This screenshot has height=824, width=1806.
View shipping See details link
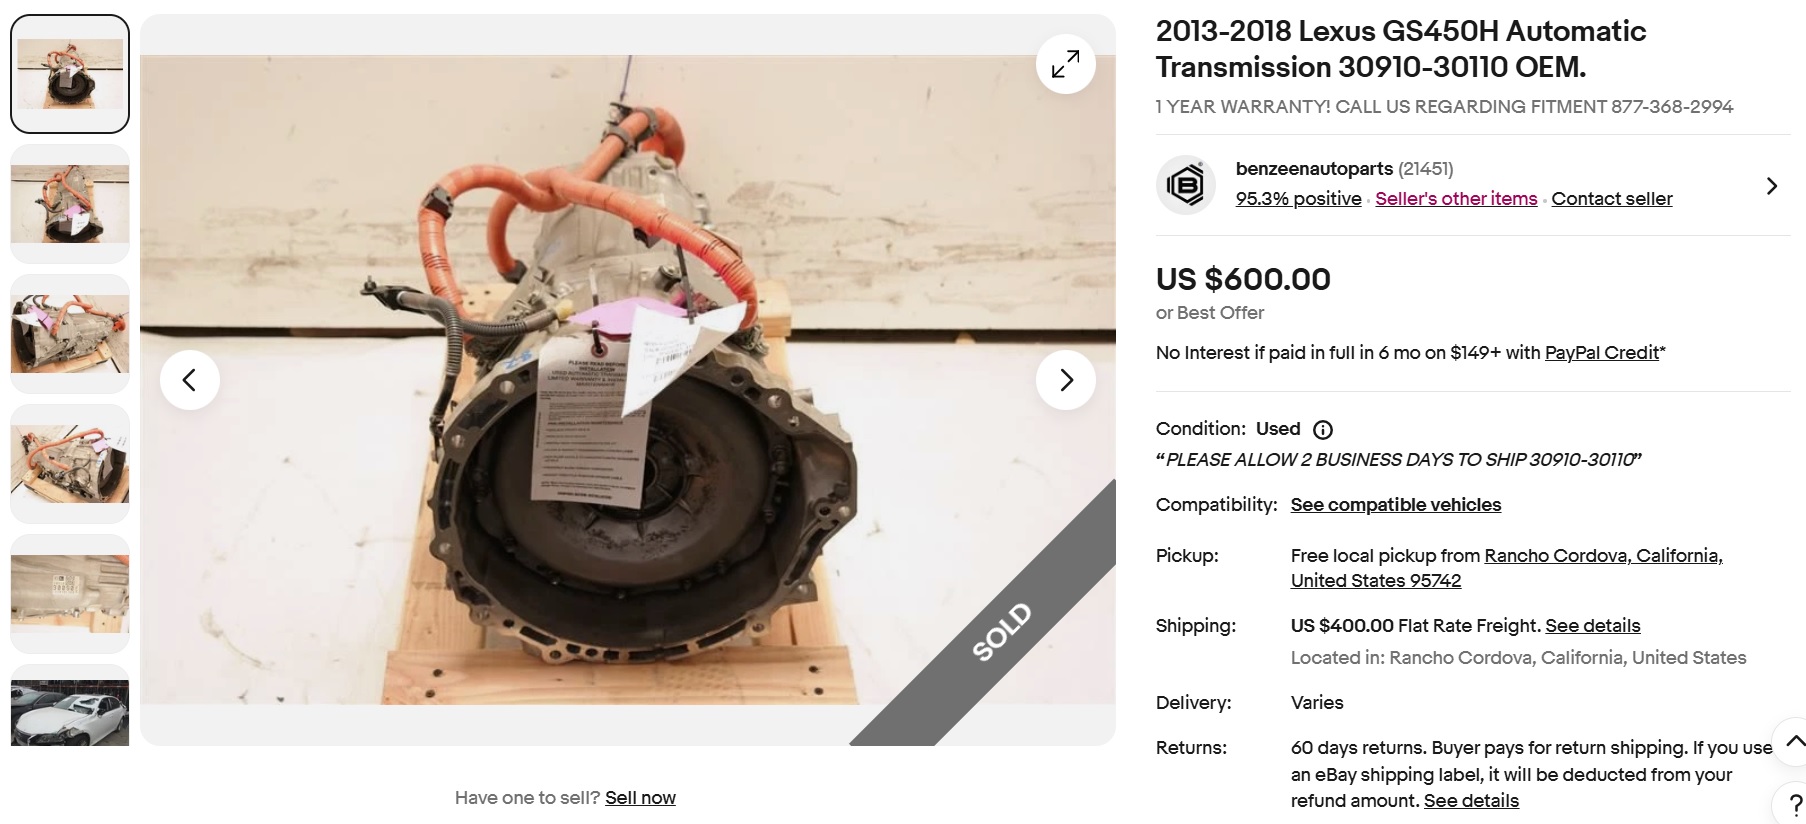tap(1592, 626)
